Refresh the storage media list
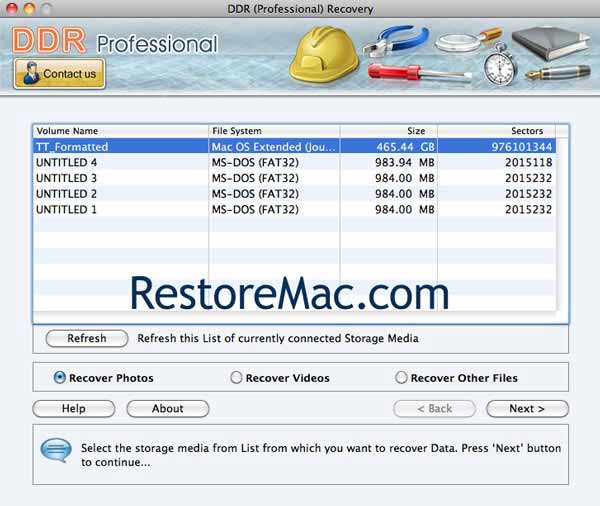Screen dimensions: 600x506 [87, 338]
